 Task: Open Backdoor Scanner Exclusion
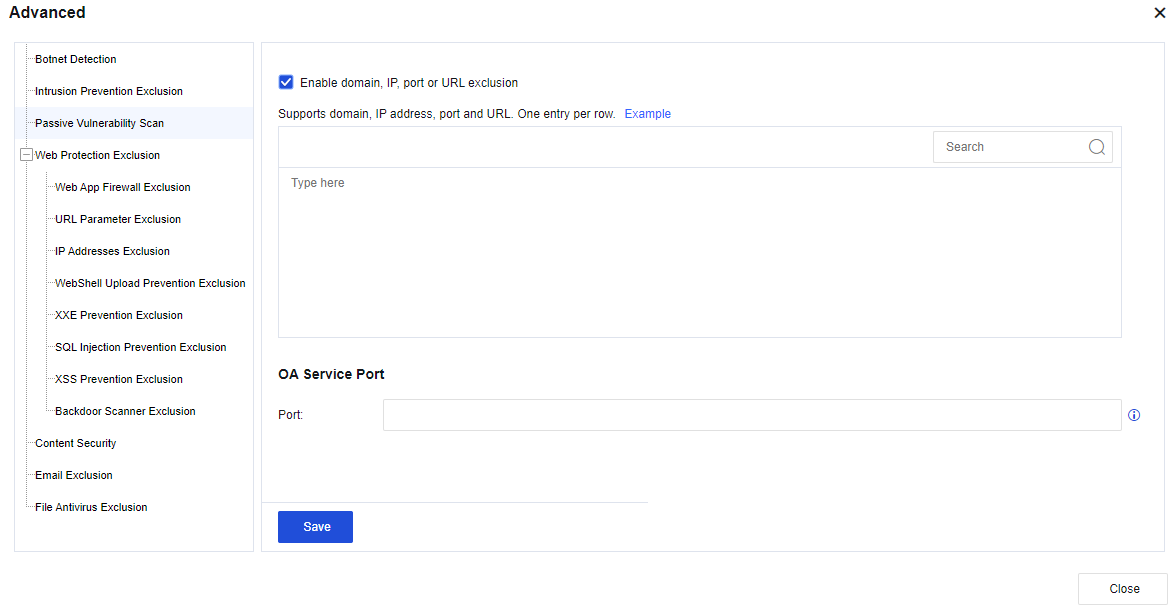pyautogui.click(x=125, y=411)
